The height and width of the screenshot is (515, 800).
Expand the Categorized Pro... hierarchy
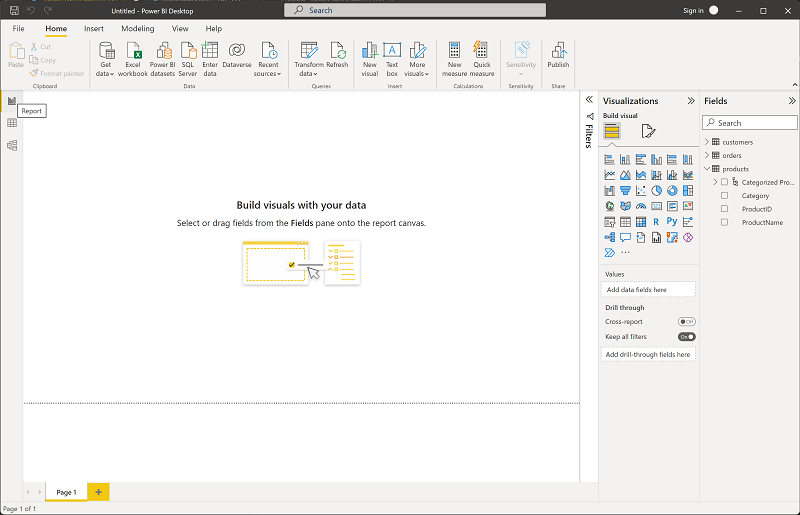point(715,182)
